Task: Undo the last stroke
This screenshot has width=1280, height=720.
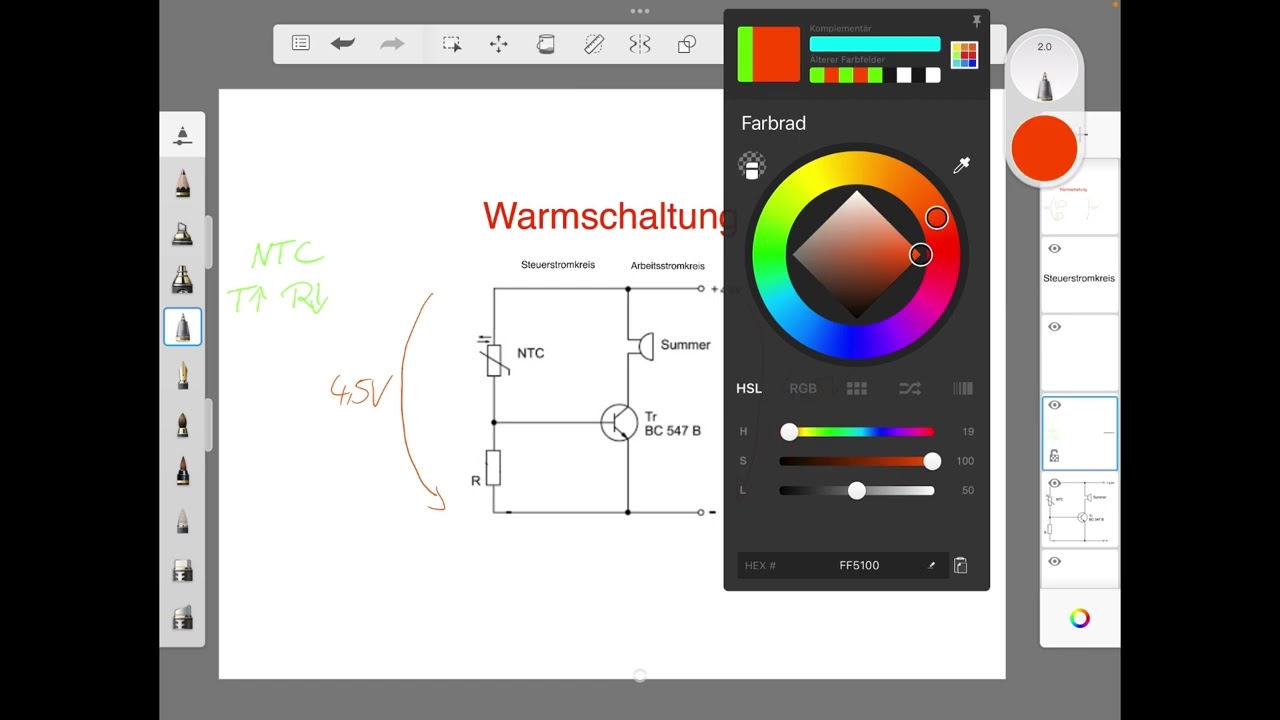Action: 343,43
